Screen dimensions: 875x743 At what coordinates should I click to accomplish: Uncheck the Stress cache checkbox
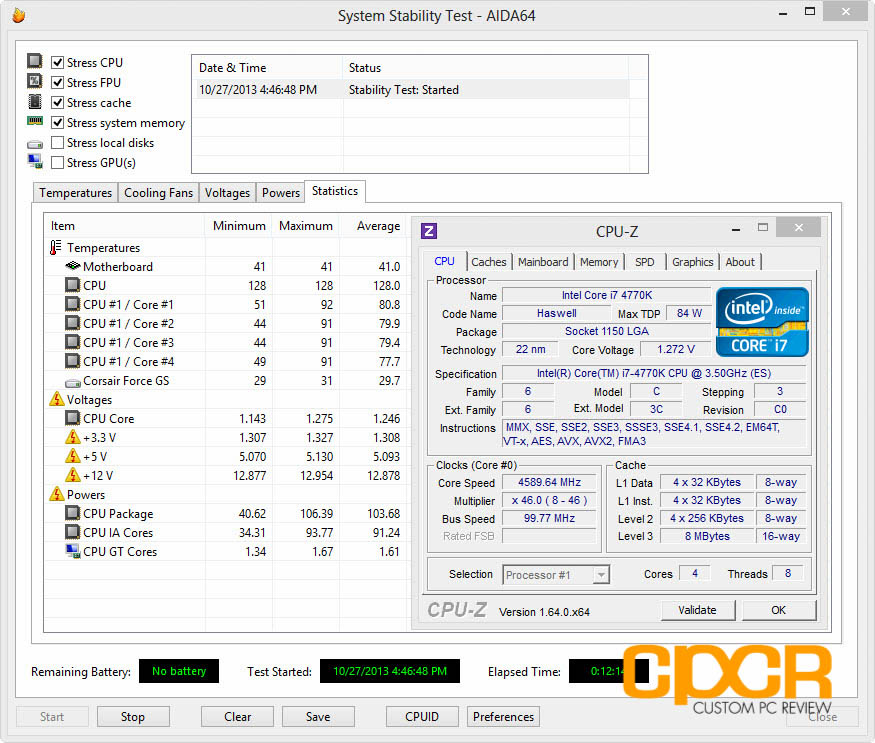coord(57,102)
